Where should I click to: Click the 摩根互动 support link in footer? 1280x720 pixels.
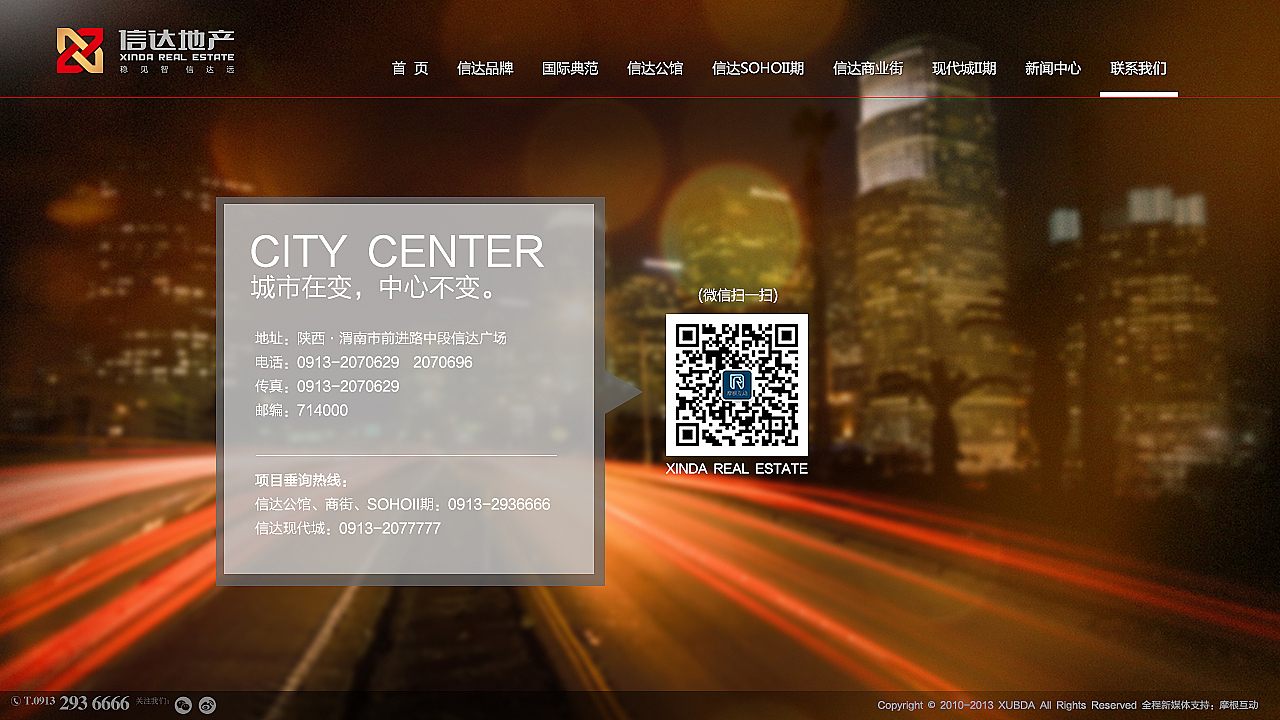[x=1238, y=705]
